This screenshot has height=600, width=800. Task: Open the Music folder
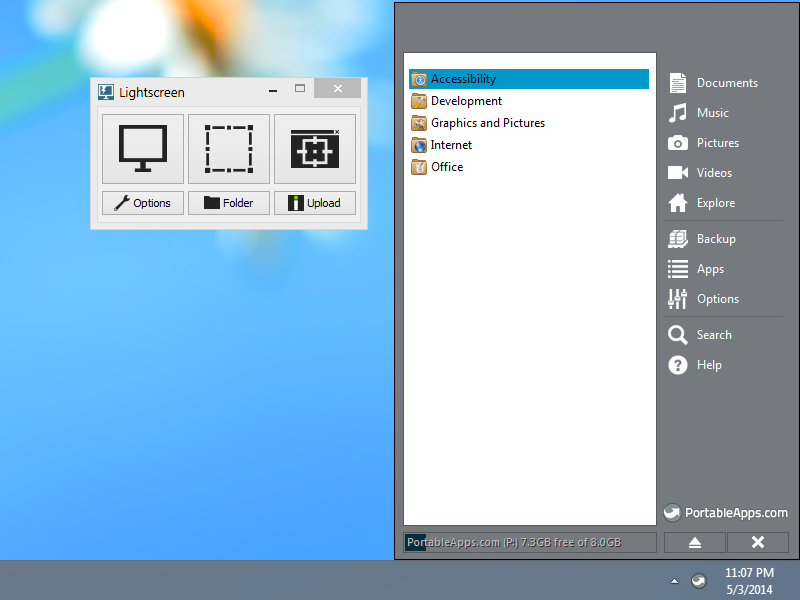tap(712, 113)
